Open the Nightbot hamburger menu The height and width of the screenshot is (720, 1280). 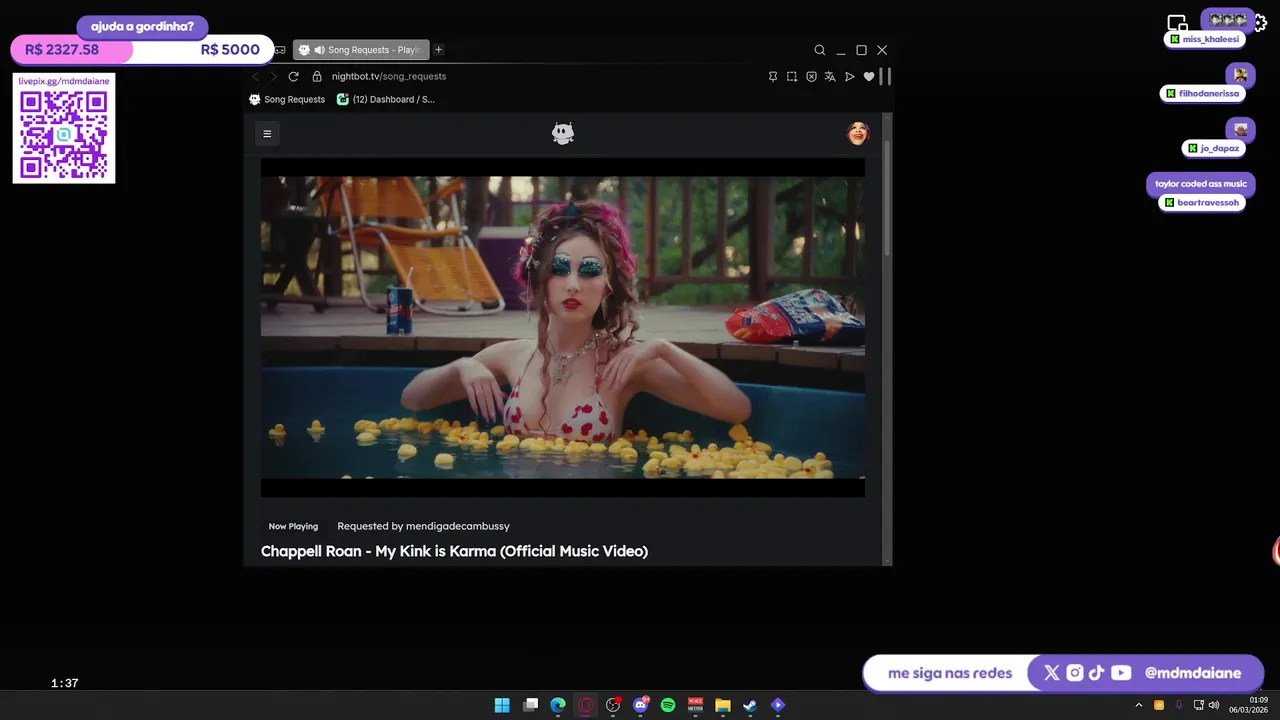click(x=267, y=133)
